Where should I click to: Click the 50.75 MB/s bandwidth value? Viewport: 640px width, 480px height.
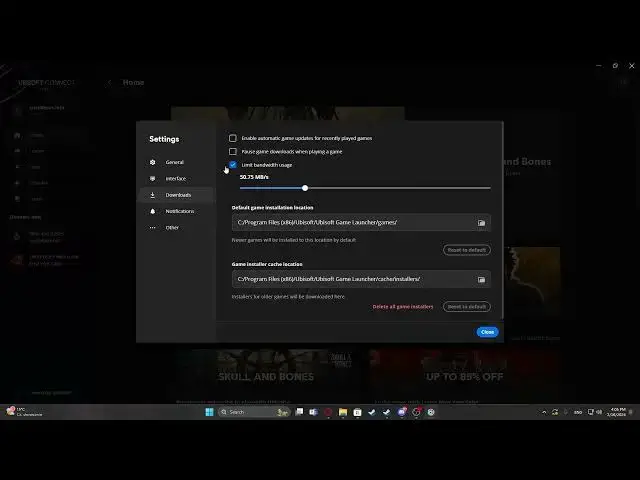254,177
